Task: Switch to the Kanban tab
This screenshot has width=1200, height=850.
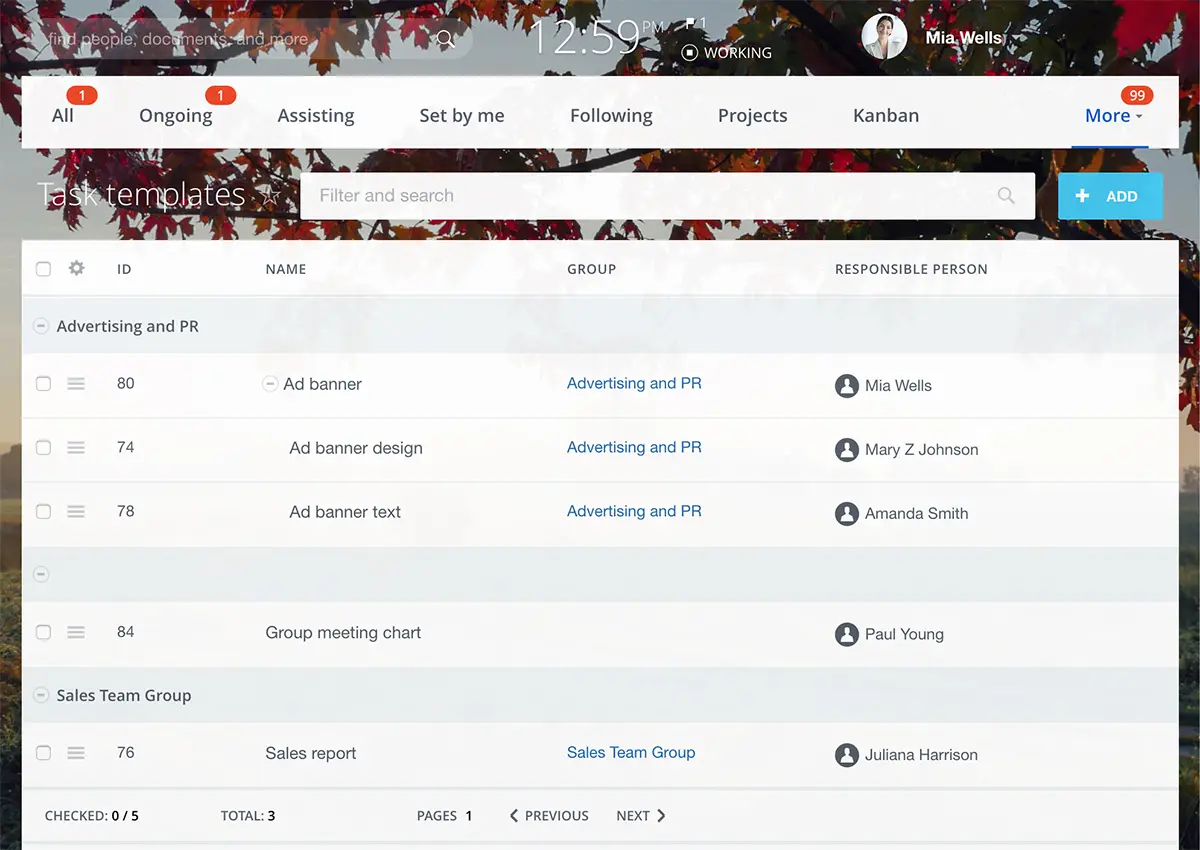Action: [x=885, y=116]
